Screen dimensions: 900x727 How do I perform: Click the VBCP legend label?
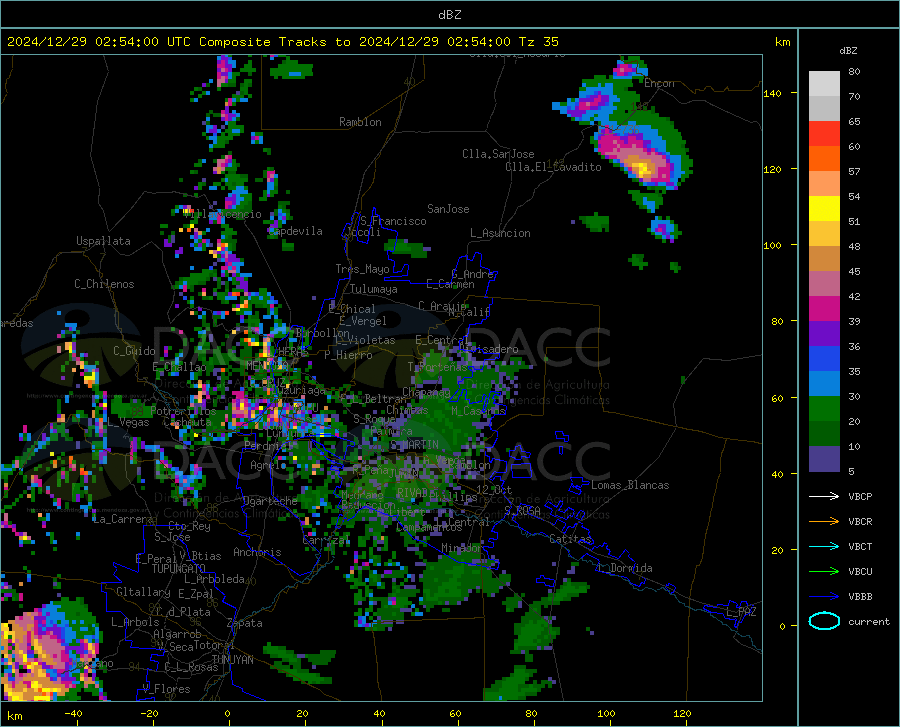tap(860, 496)
